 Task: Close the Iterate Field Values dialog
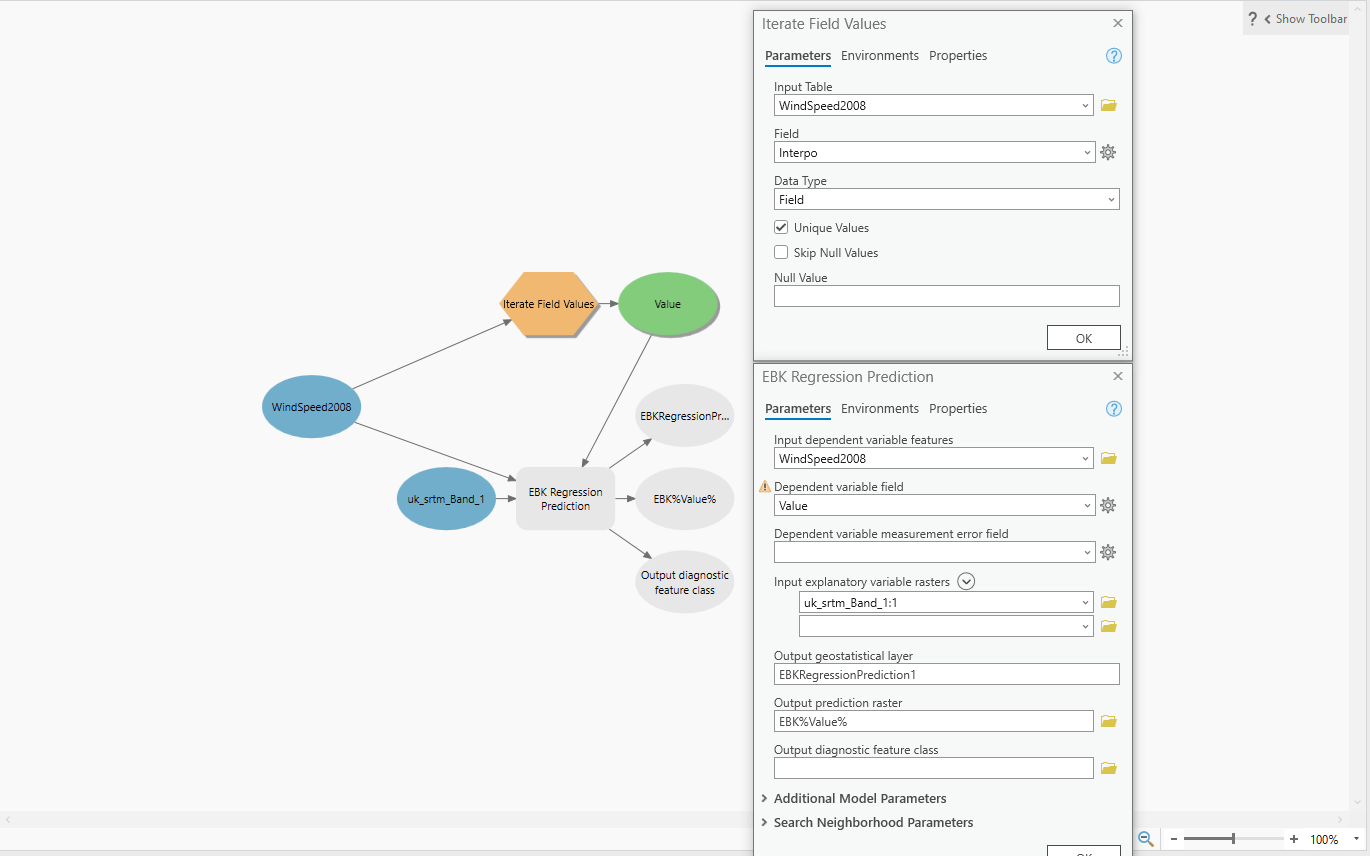click(1118, 23)
